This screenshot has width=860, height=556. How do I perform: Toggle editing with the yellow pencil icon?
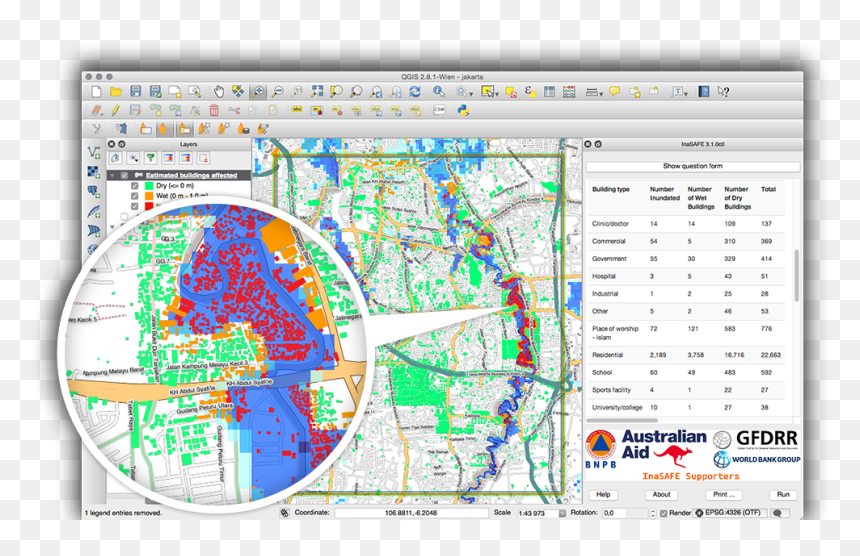tap(116, 111)
